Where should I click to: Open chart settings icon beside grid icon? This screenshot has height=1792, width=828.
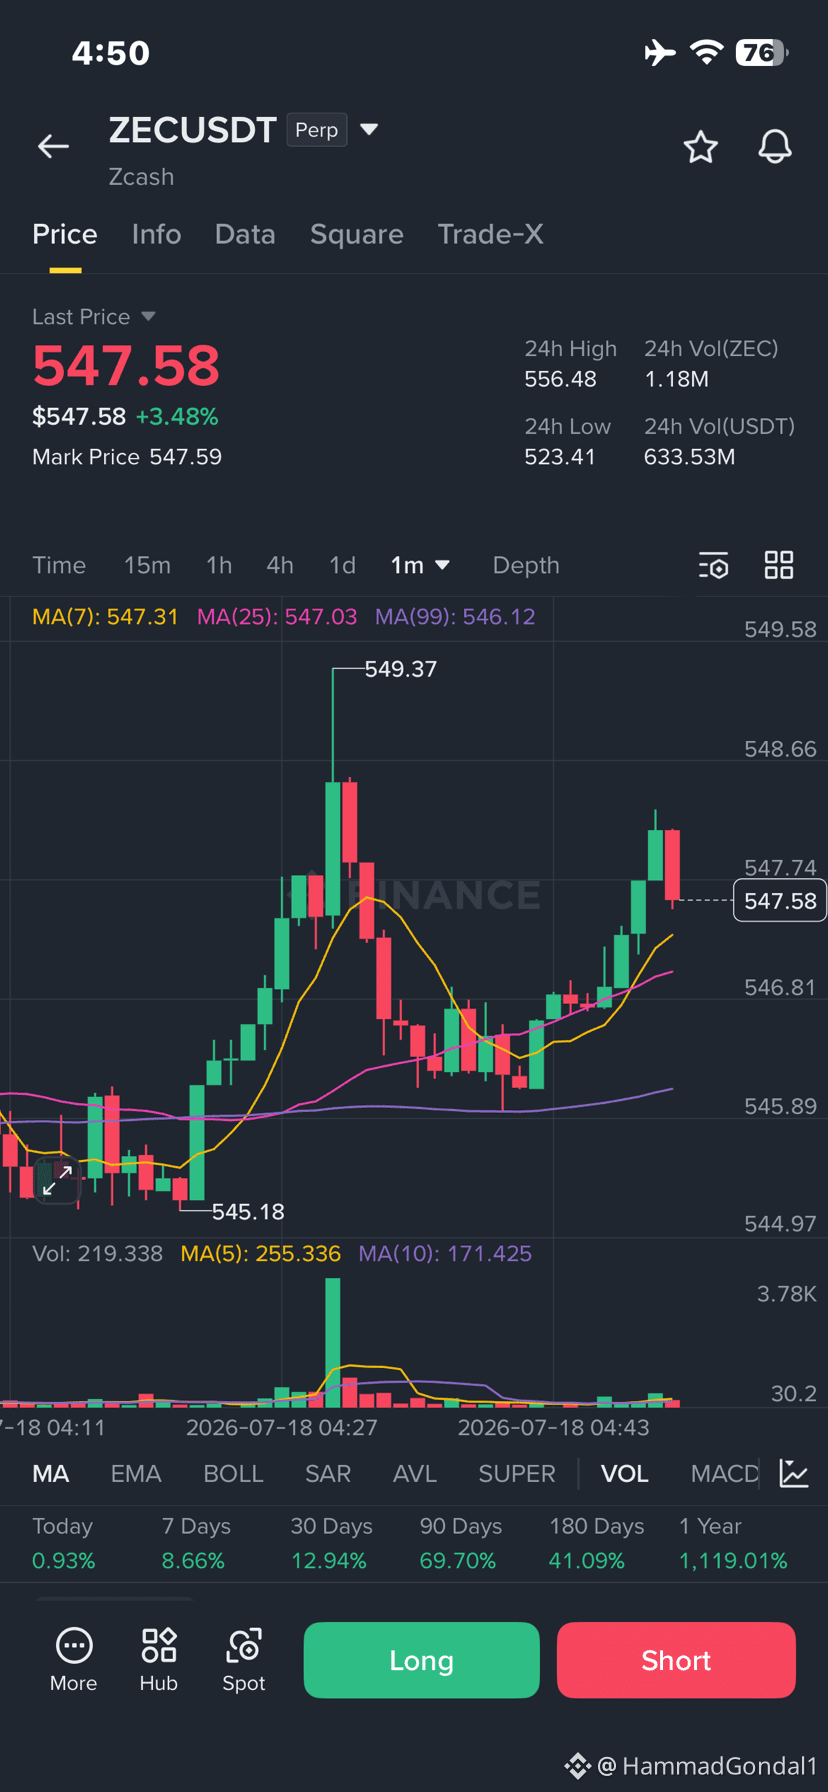click(x=713, y=565)
